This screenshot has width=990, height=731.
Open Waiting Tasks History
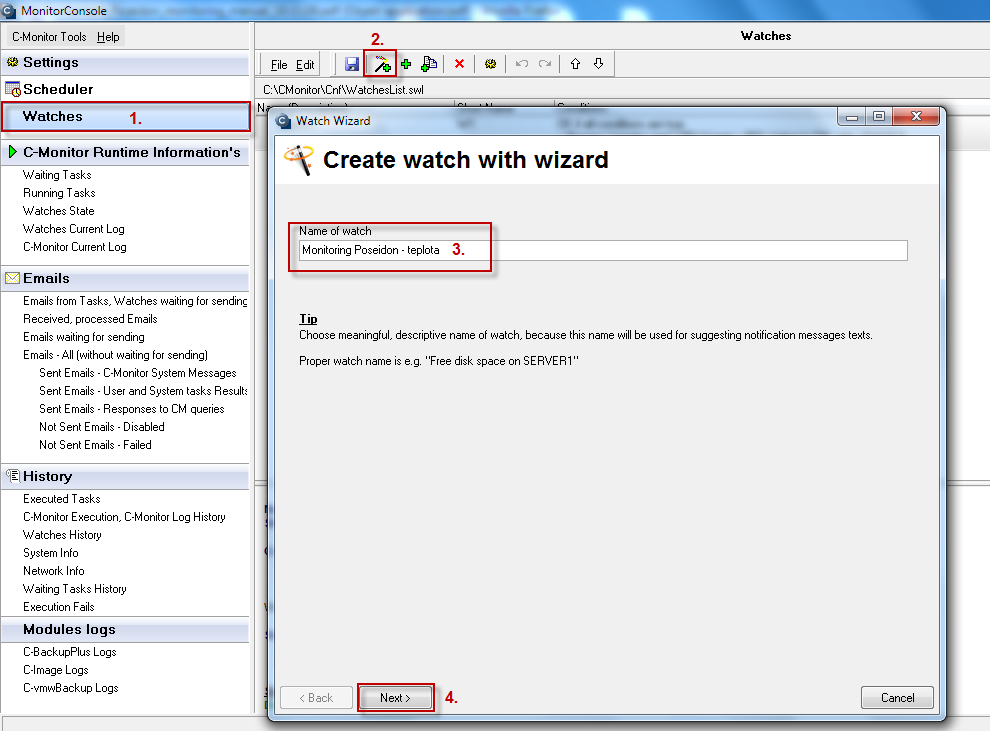(75, 589)
